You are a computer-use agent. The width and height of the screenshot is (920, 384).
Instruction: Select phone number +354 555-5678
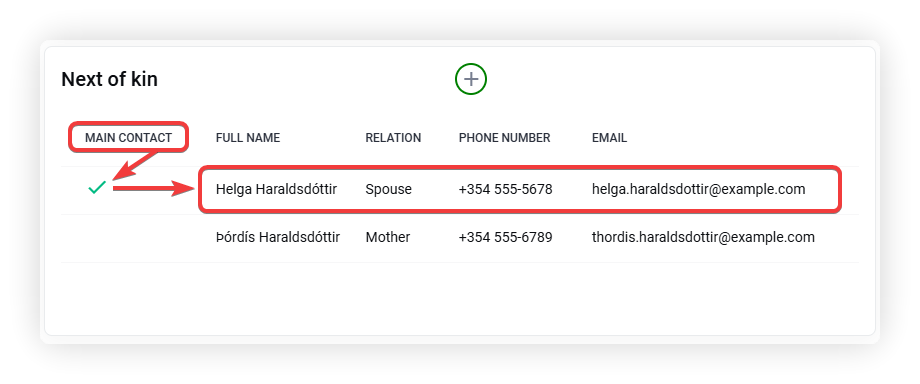[506, 190]
